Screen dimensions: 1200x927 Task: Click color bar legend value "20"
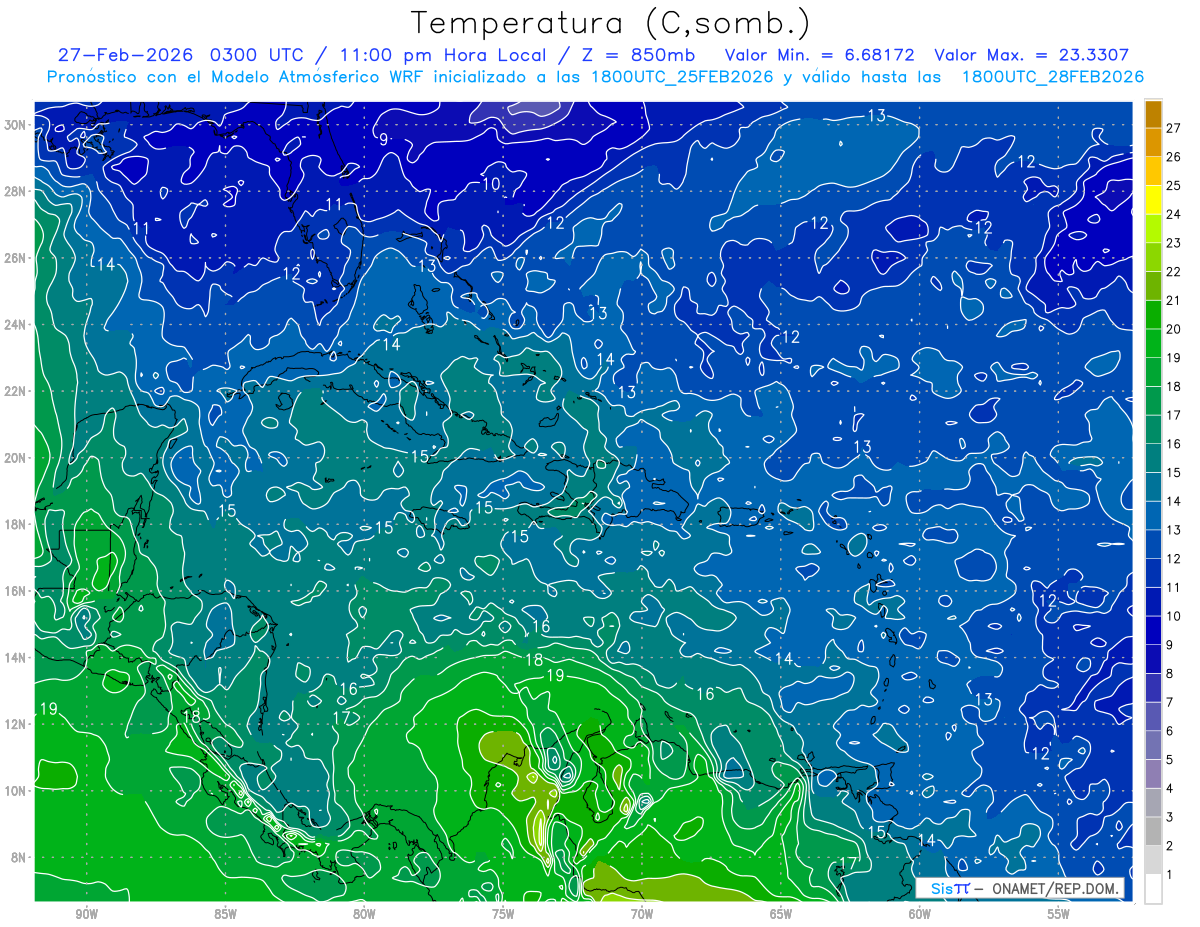click(1173, 329)
